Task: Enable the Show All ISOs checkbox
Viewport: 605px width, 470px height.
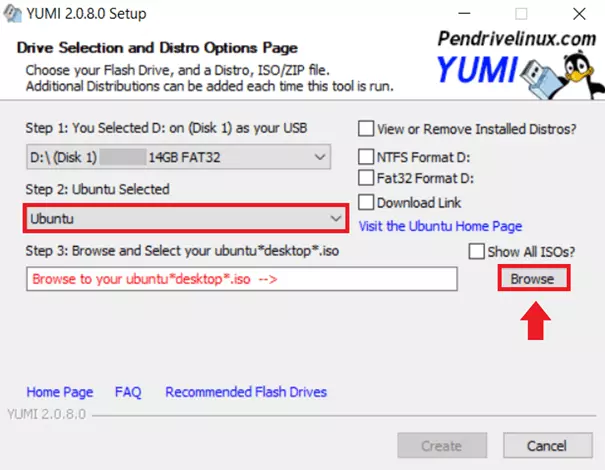Action: coord(476,252)
